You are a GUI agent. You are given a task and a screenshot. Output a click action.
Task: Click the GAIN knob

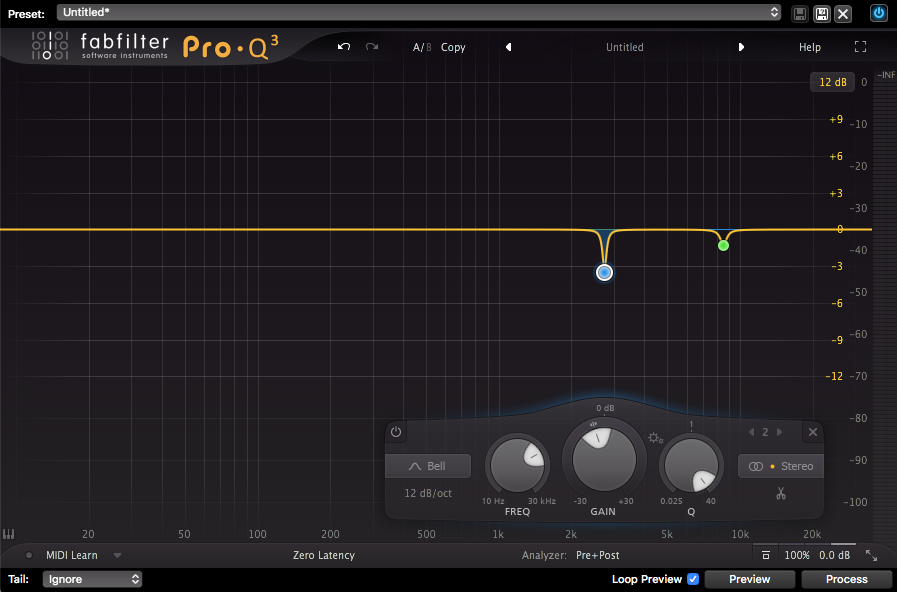[604, 459]
